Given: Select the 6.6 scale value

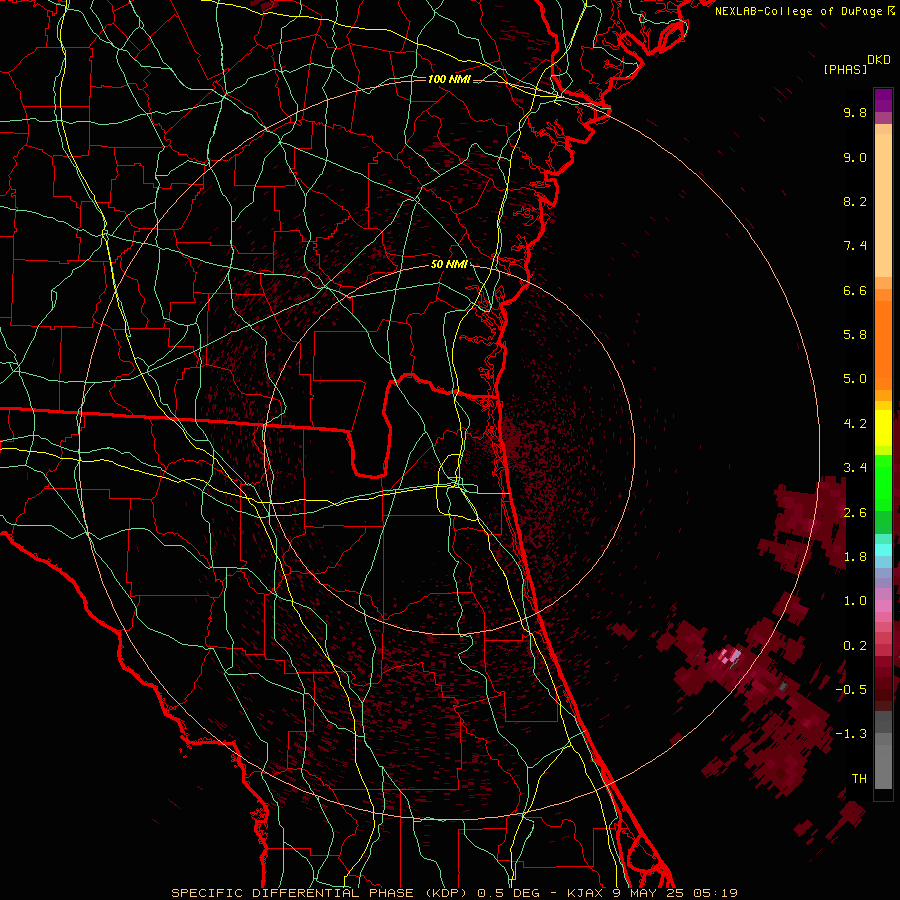Looking at the screenshot, I should (855, 290).
